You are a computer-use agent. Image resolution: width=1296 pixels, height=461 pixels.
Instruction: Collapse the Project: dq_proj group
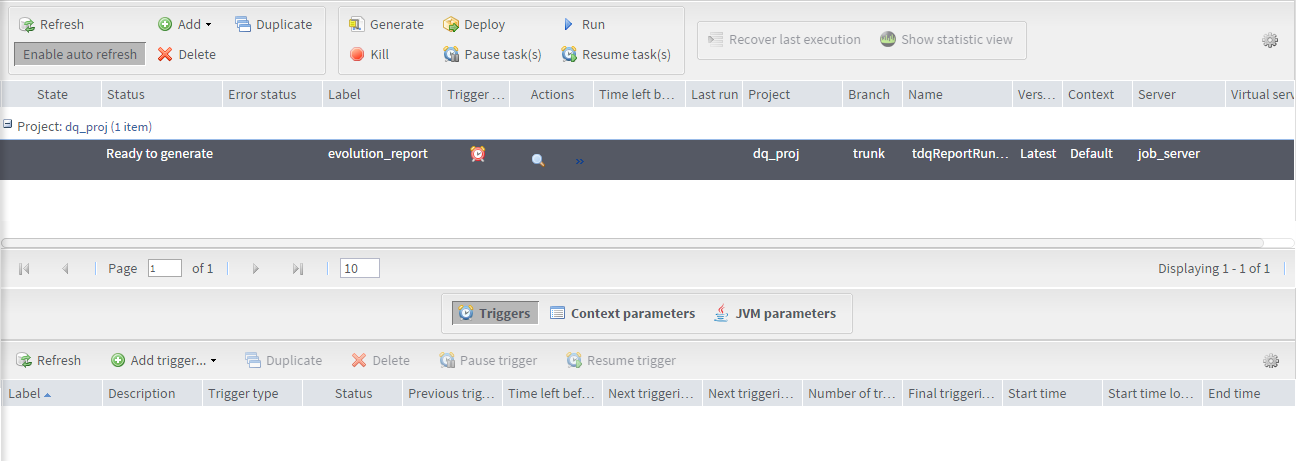[x=8, y=126]
